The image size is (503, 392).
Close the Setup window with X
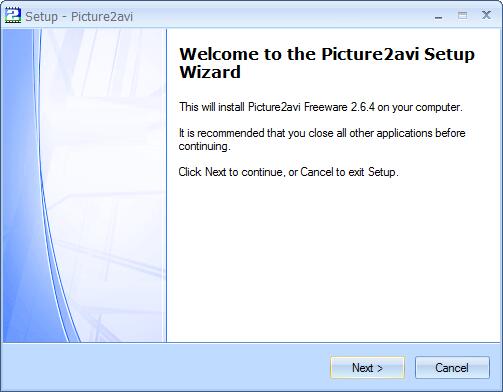(486, 15)
